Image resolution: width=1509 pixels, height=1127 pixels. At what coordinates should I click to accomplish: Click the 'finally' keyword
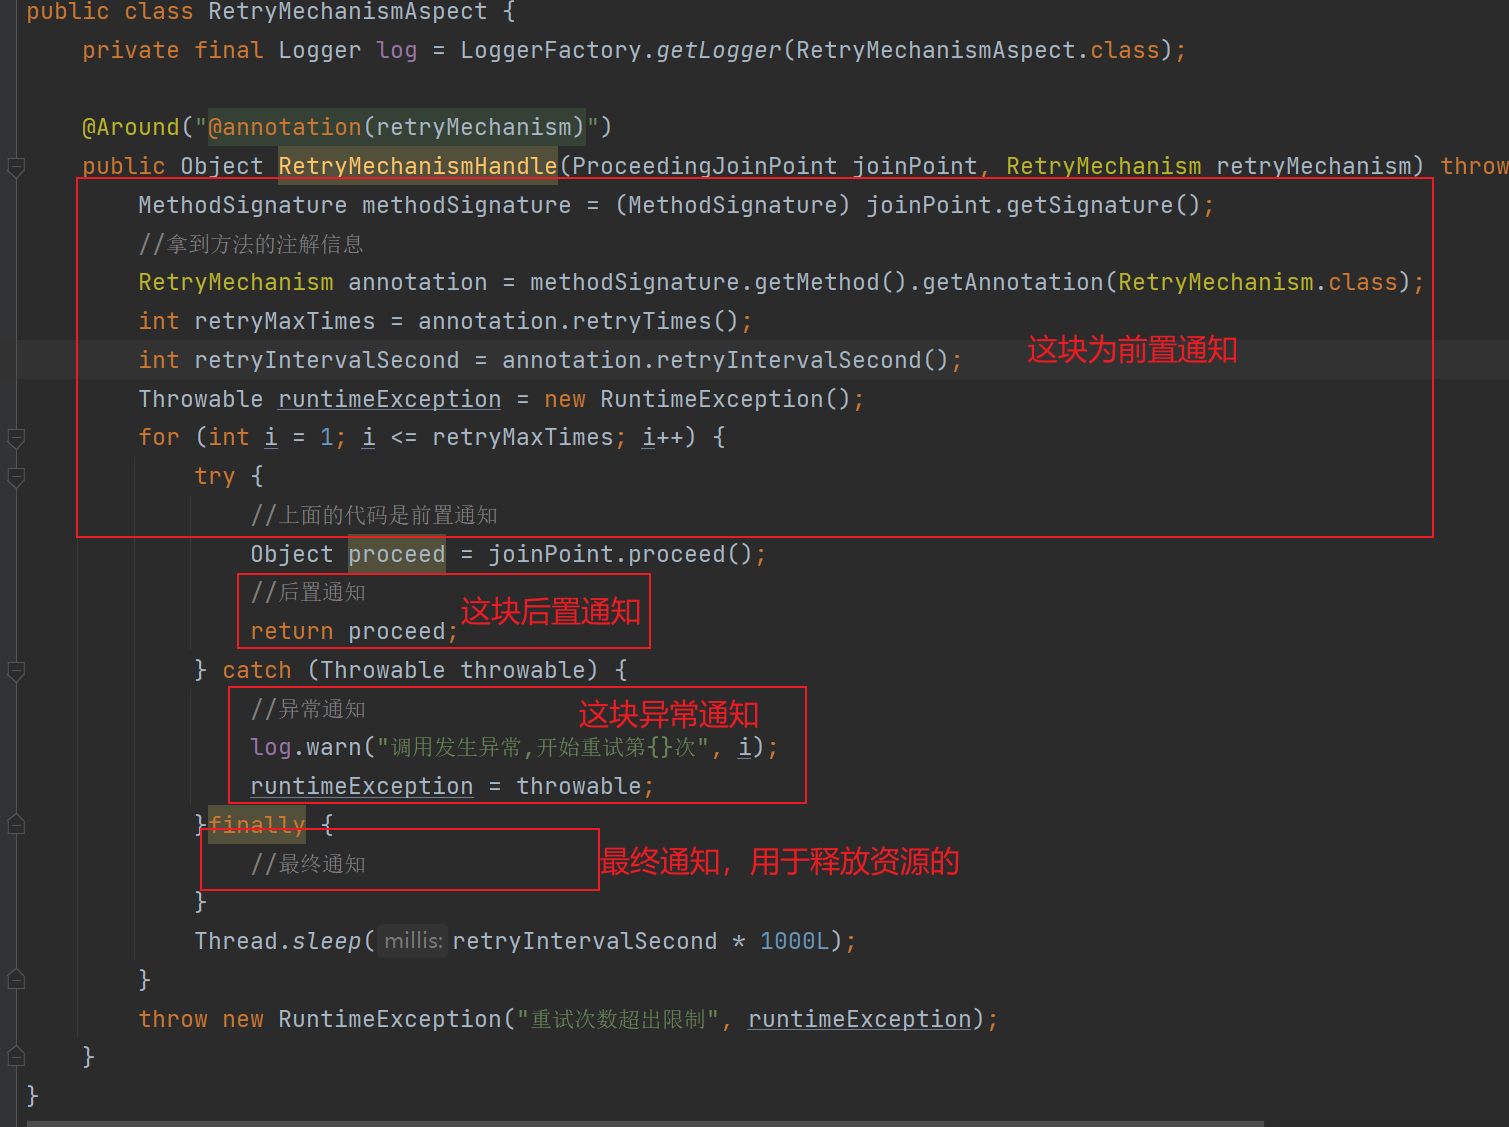click(257, 825)
